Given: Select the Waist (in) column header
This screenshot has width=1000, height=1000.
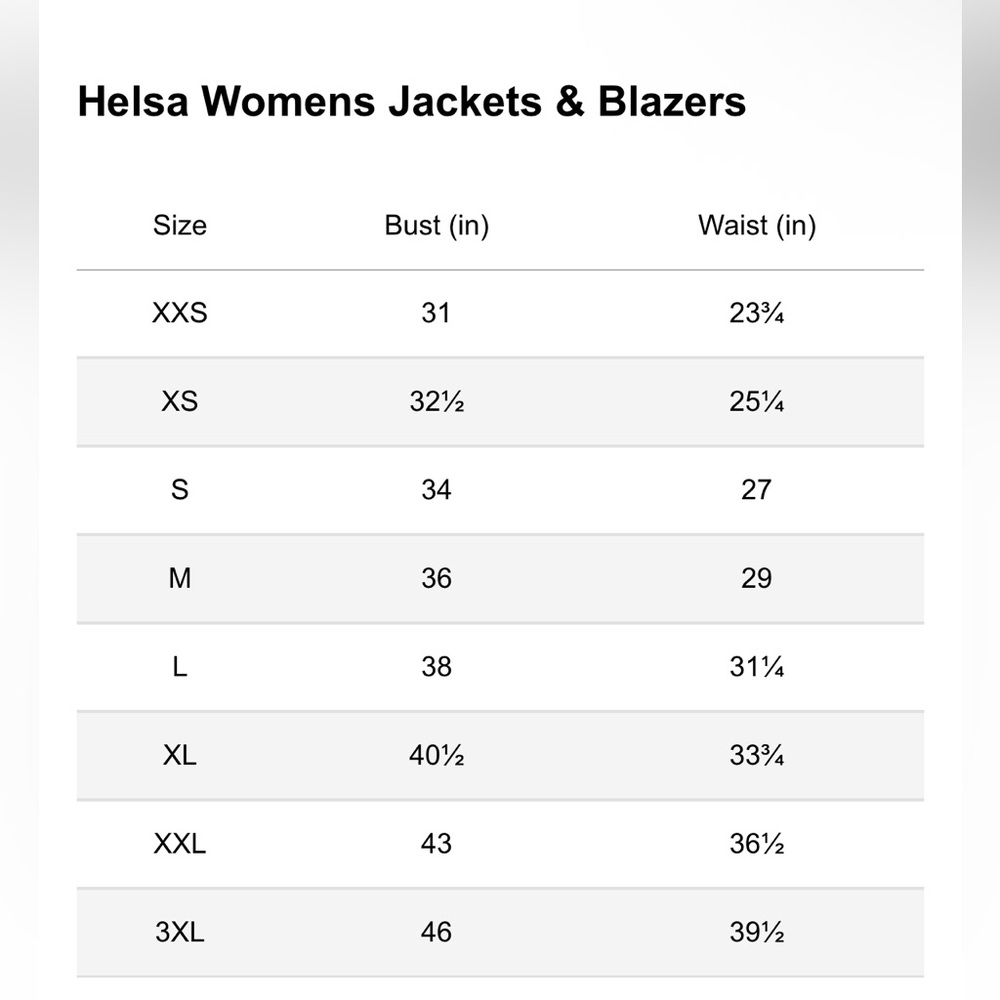Looking at the screenshot, I should tap(756, 226).
